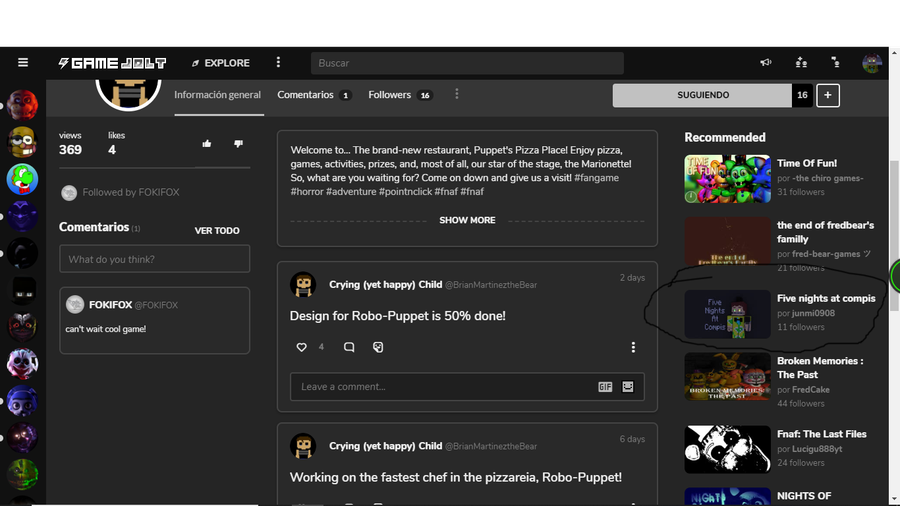Toggle the SUGUIENDO follow button
The image size is (900, 506).
[x=702, y=95]
